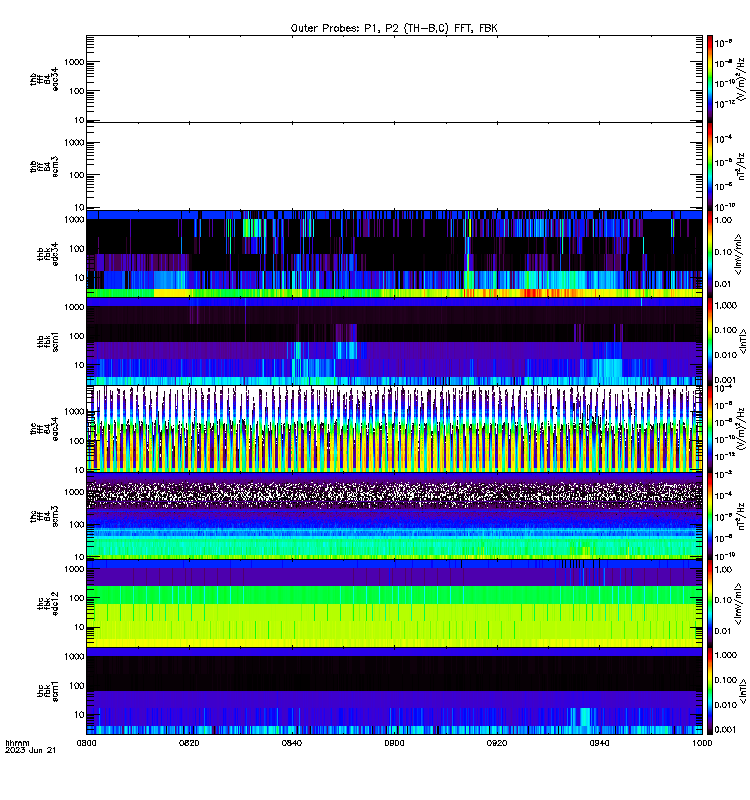Click the 'thc fbk scm1' panel label

click(x=48, y=691)
